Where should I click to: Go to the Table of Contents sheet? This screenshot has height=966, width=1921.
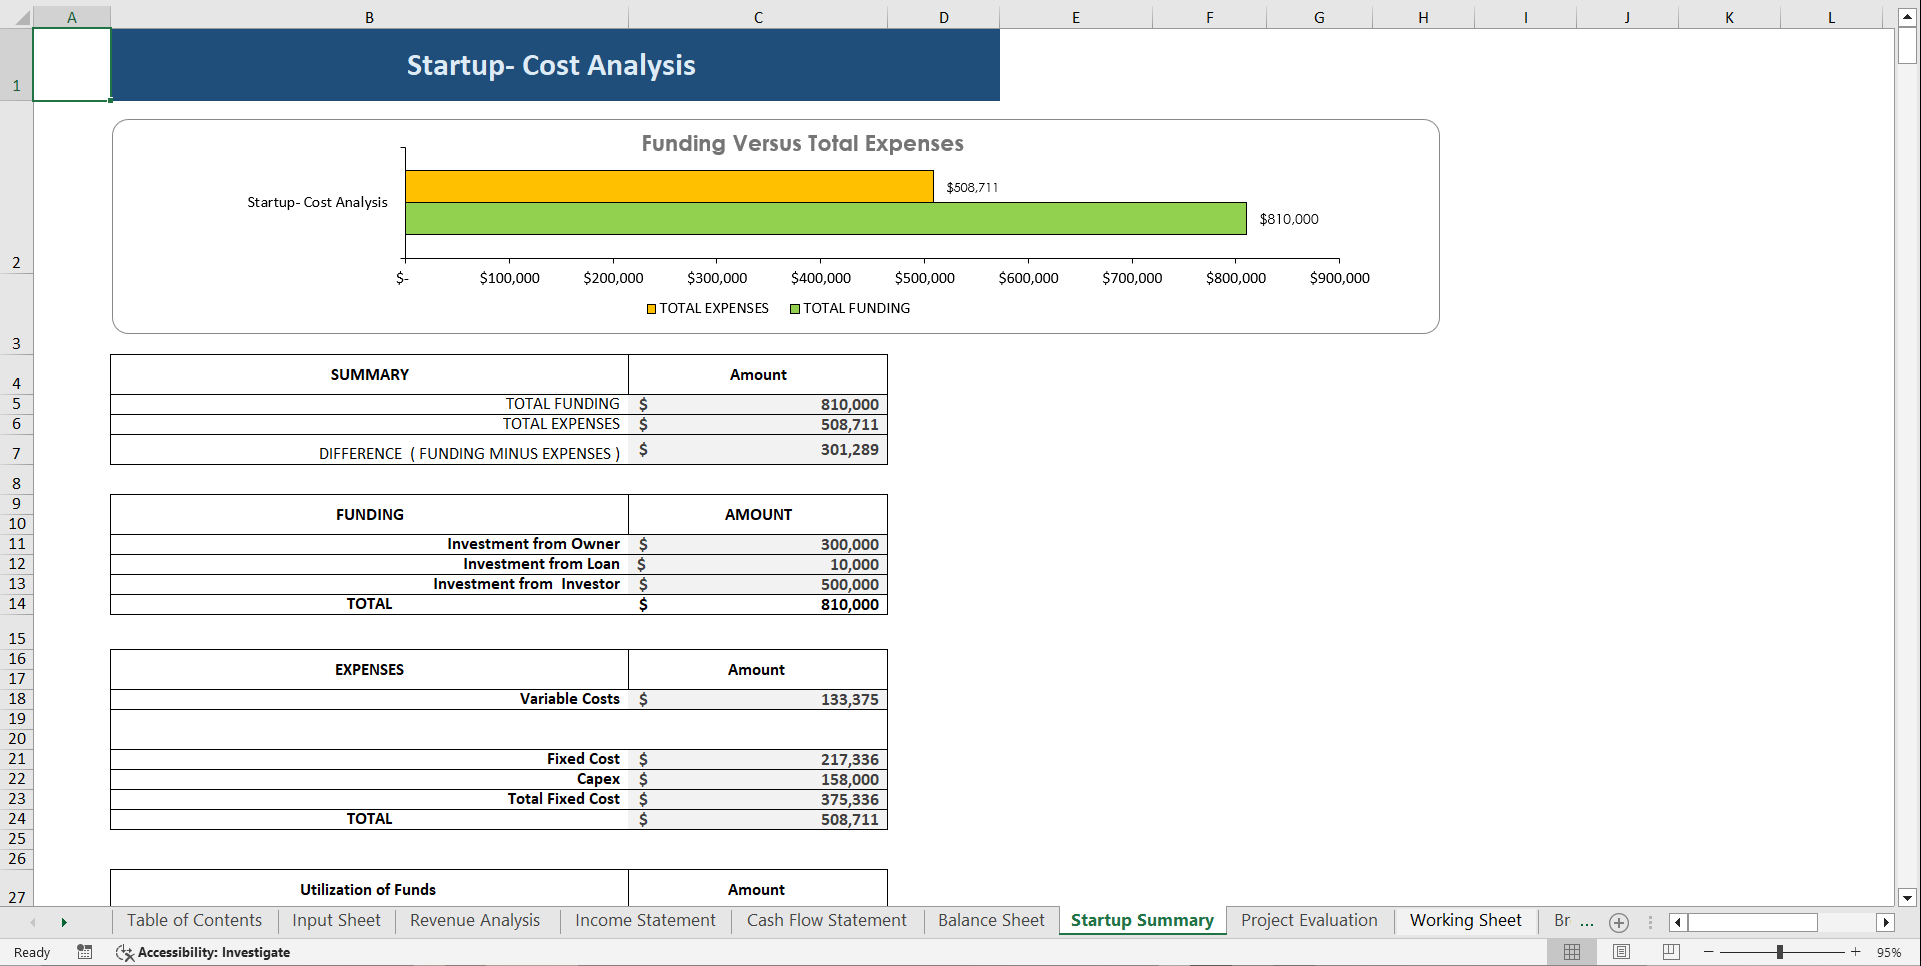coord(193,921)
